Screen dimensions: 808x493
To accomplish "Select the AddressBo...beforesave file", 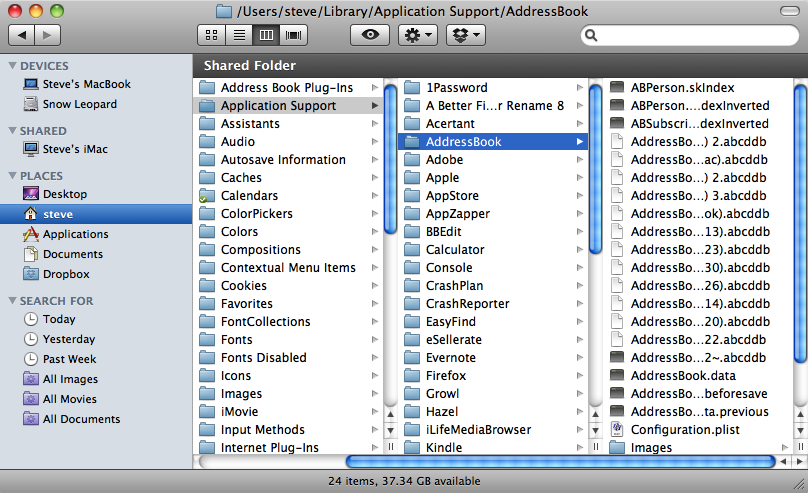I will click(x=698, y=394).
